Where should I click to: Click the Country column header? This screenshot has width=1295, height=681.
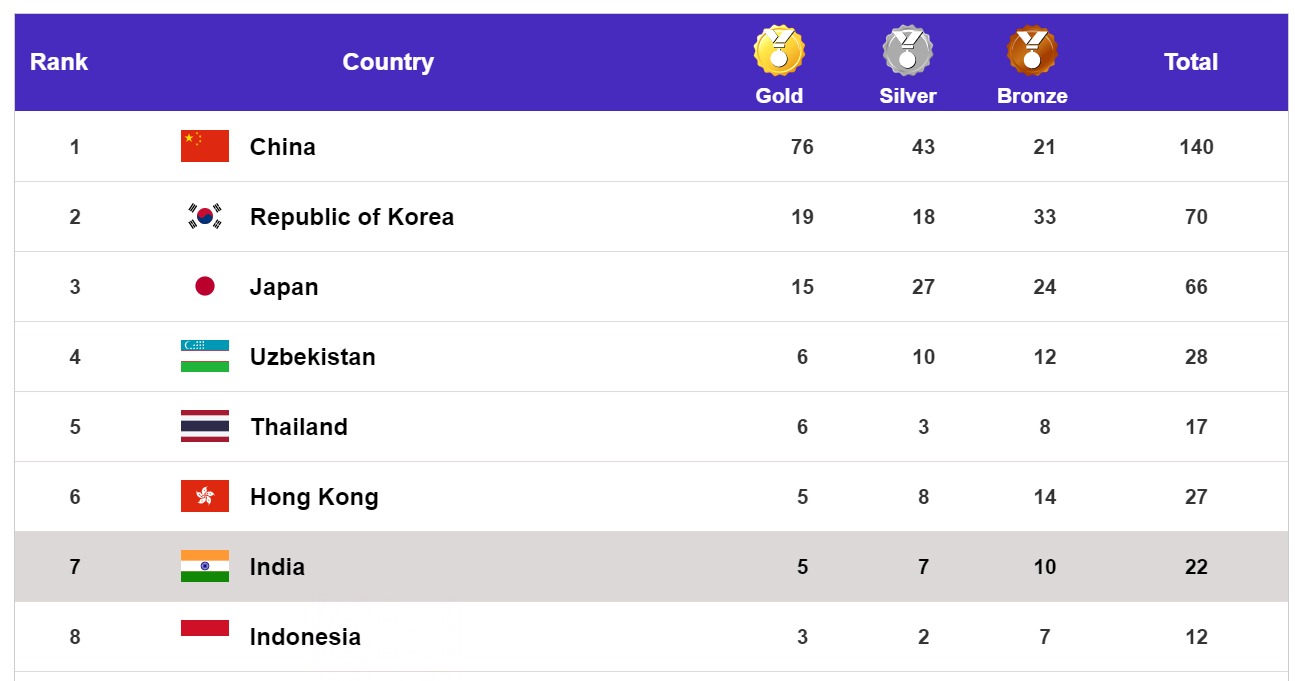[388, 62]
